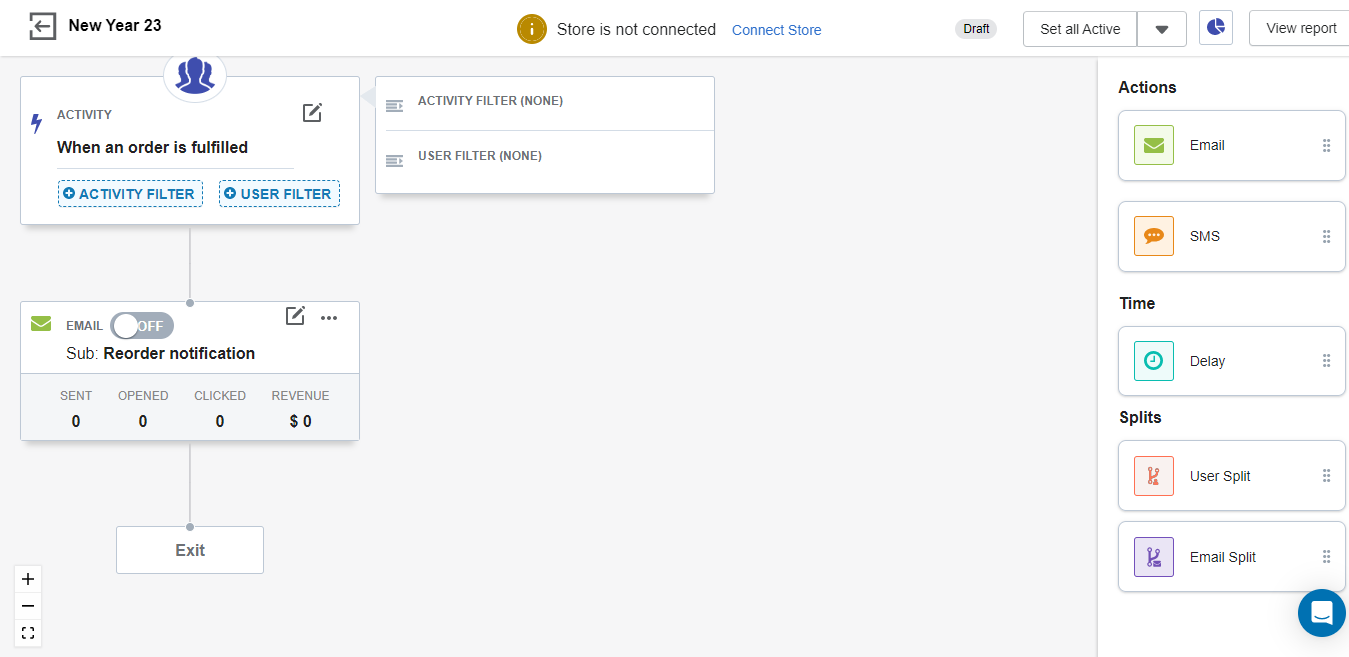
Task: Grab the drag handle on the SMS action
Action: coord(1327,236)
